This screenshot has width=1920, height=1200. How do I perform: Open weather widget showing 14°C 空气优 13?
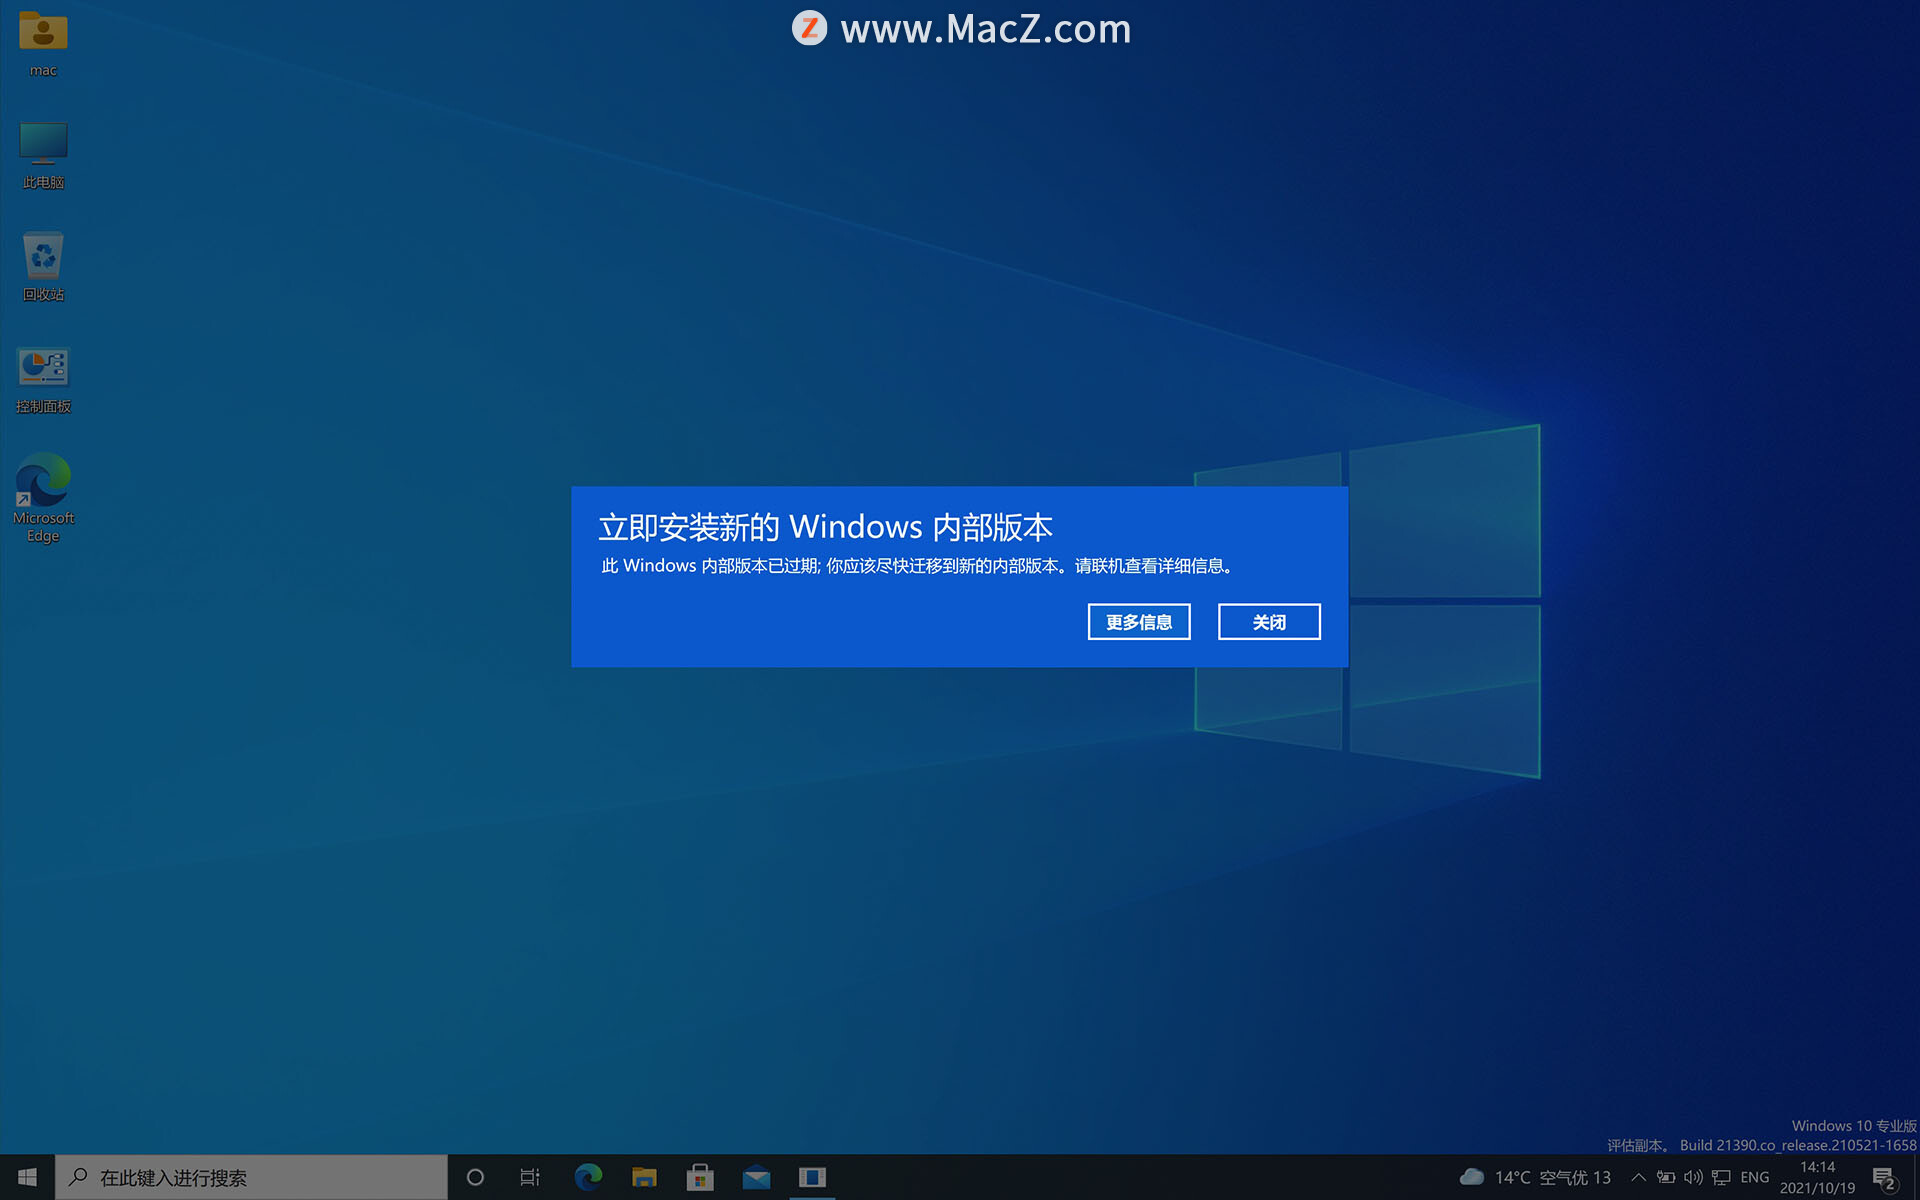coord(1535,1177)
